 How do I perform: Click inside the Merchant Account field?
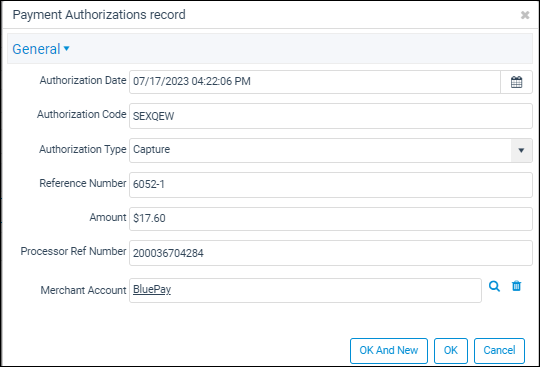pyautogui.click(x=305, y=290)
